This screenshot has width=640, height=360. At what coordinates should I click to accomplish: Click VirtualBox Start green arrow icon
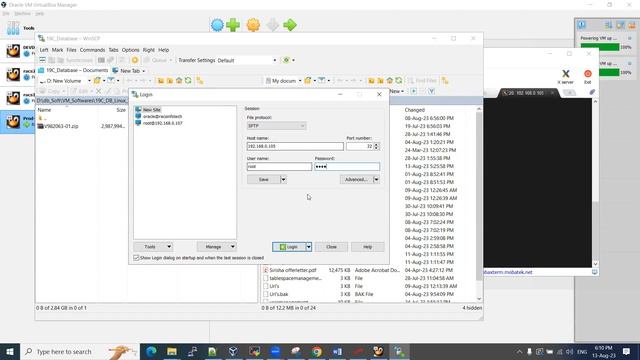click(290, 25)
